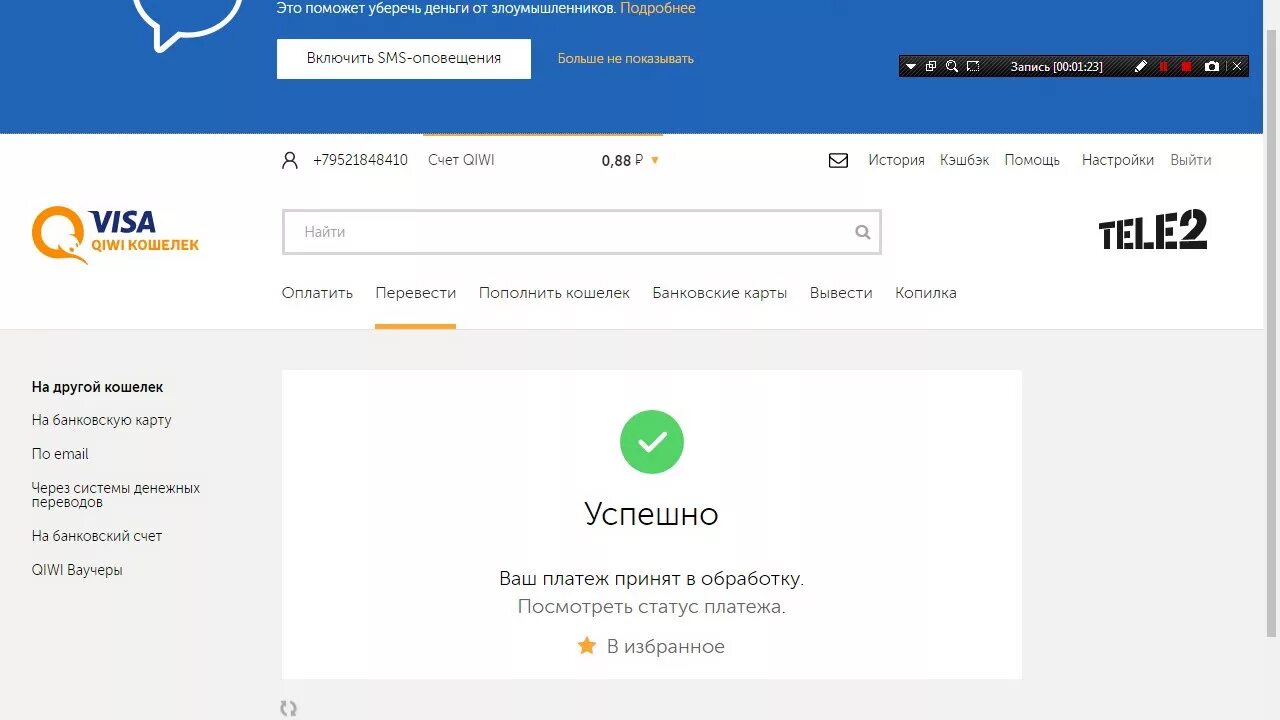This screenshot has width=1280, height=720.
Task: Click the window-select icon in recorder bar
Action: pos(931,67)
